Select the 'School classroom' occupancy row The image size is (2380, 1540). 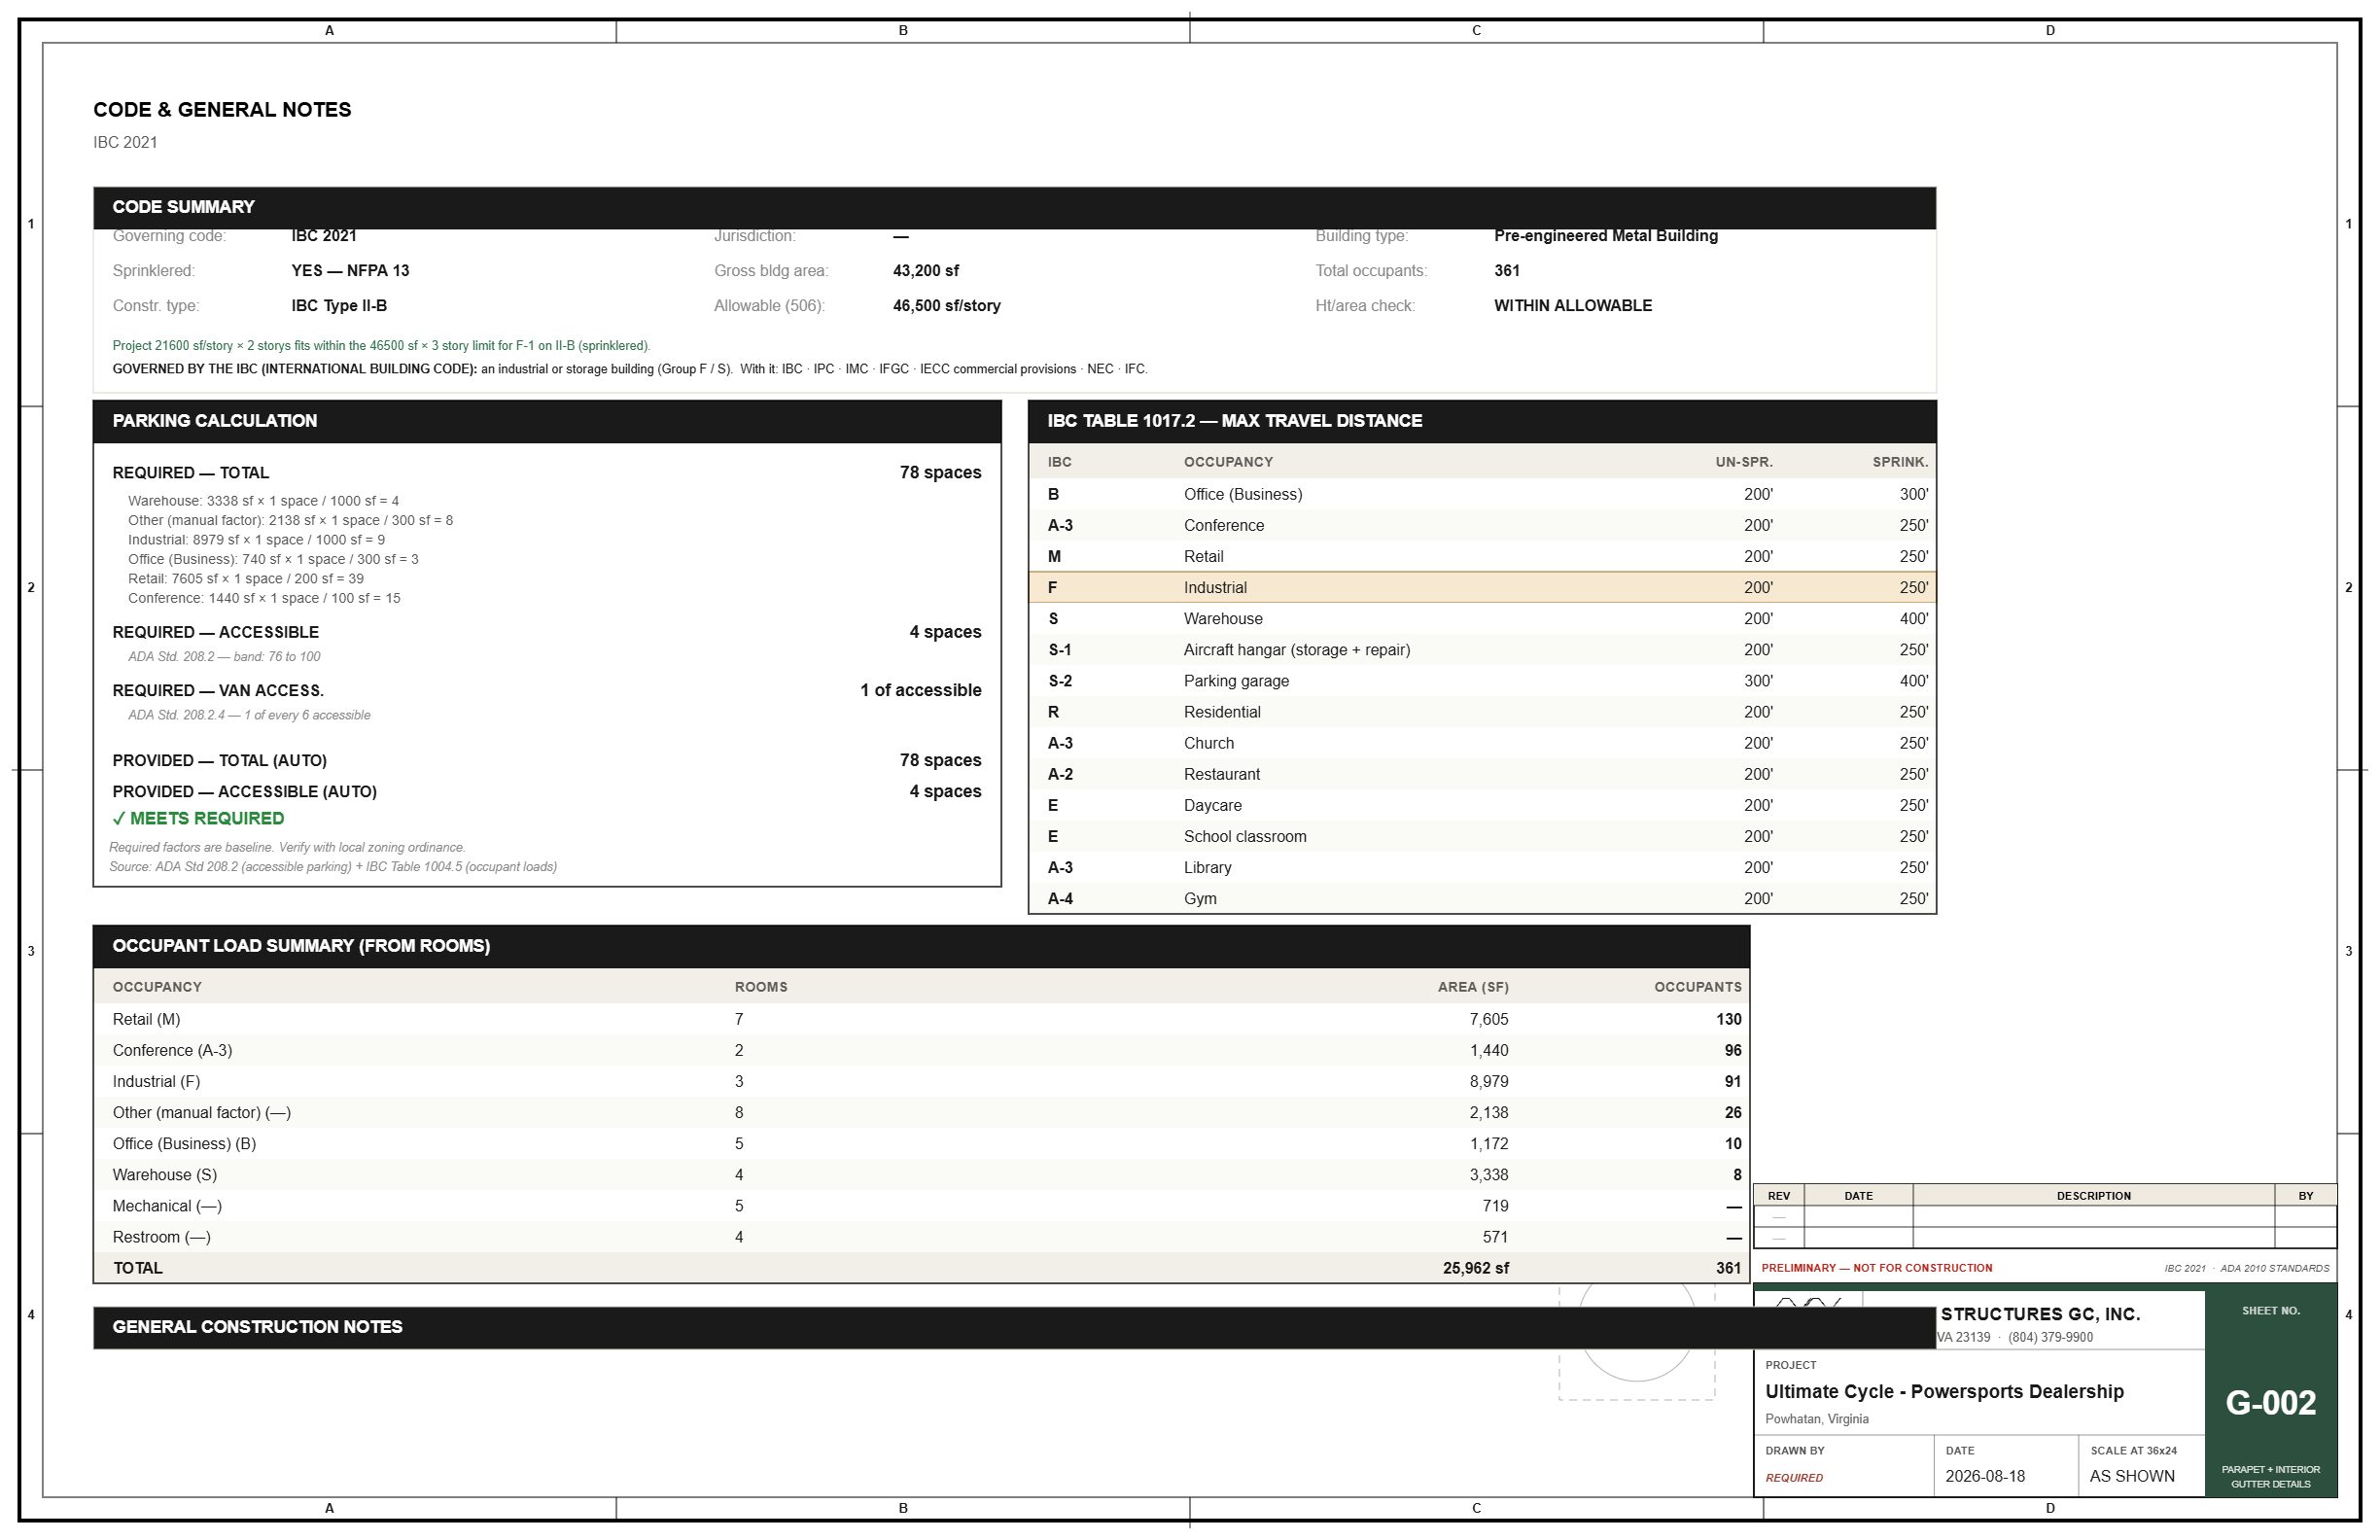coord(1482,837)
